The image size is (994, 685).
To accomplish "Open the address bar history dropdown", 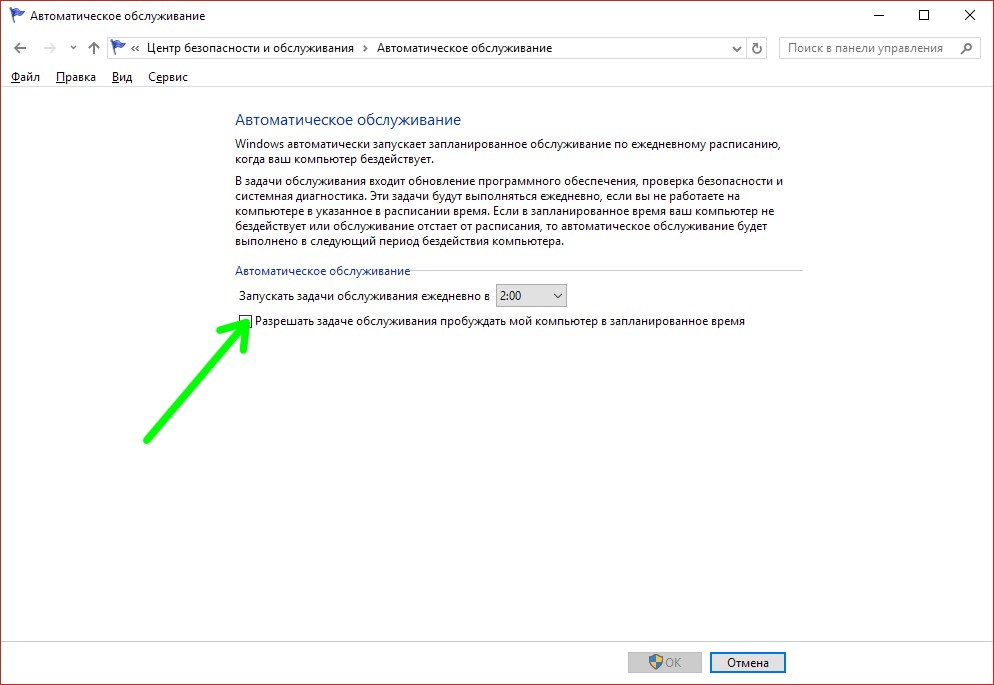I will 736,48.
